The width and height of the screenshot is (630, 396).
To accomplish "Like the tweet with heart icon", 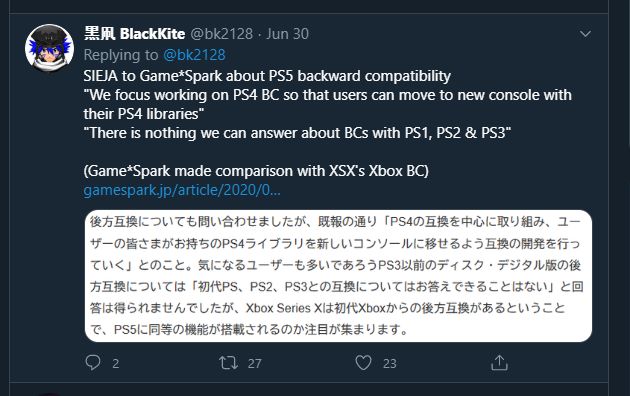I will coord(363,363).
